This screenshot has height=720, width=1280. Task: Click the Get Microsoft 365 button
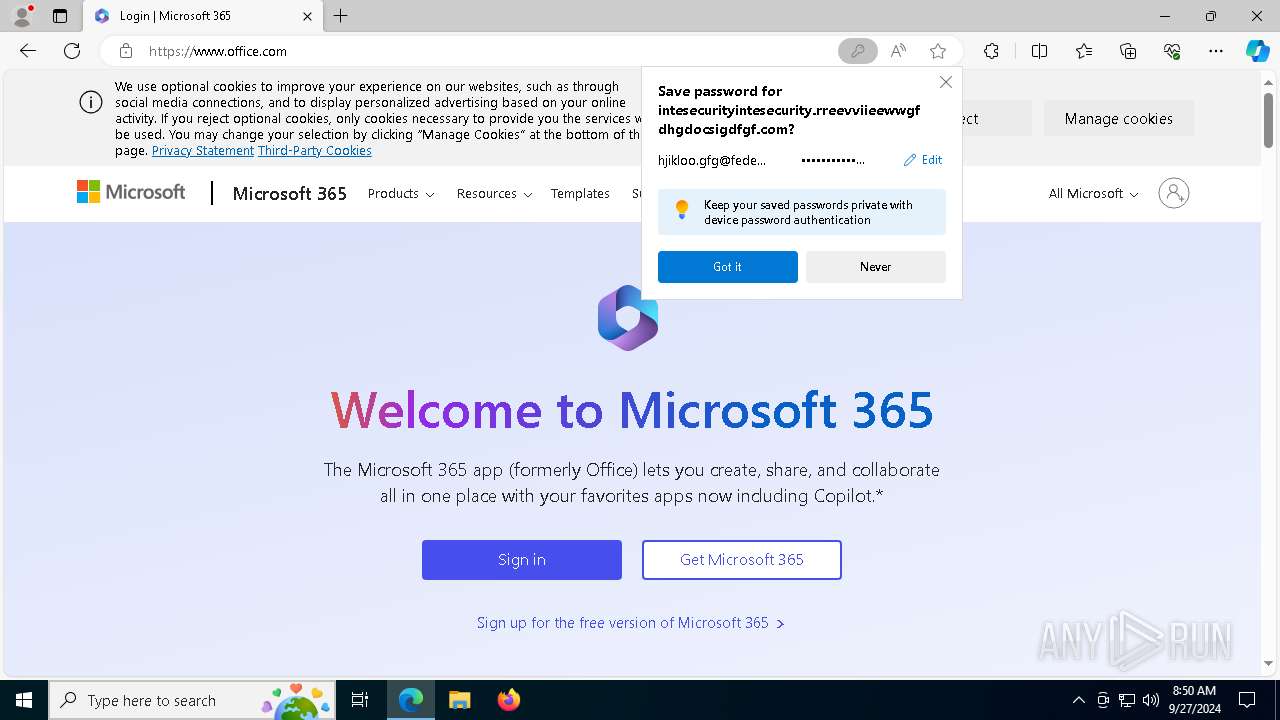742,560
